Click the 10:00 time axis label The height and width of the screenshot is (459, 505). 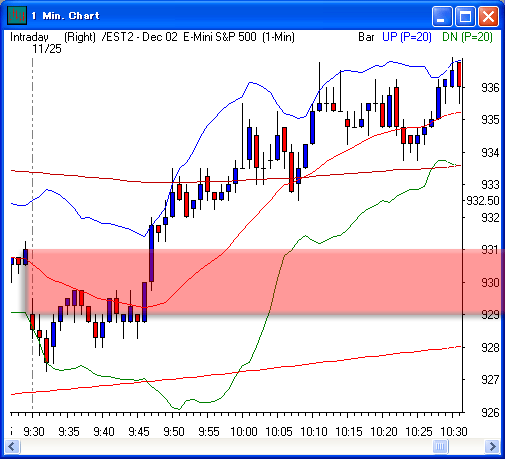[244, 432]
